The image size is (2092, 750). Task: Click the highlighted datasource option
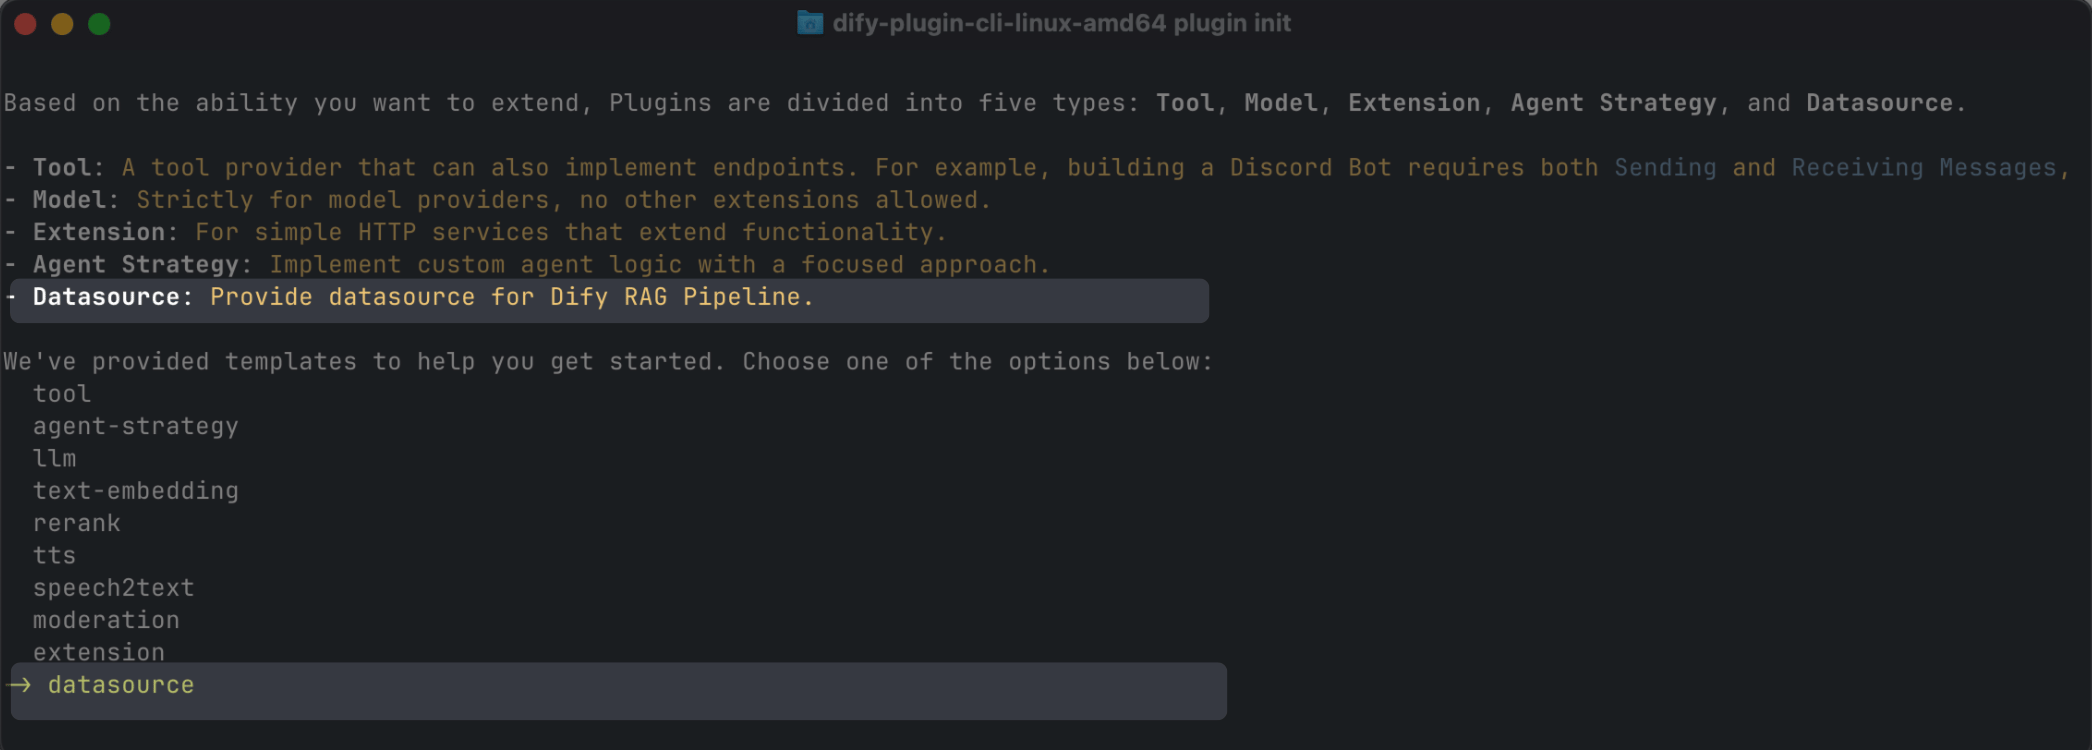tap(618, 690)
